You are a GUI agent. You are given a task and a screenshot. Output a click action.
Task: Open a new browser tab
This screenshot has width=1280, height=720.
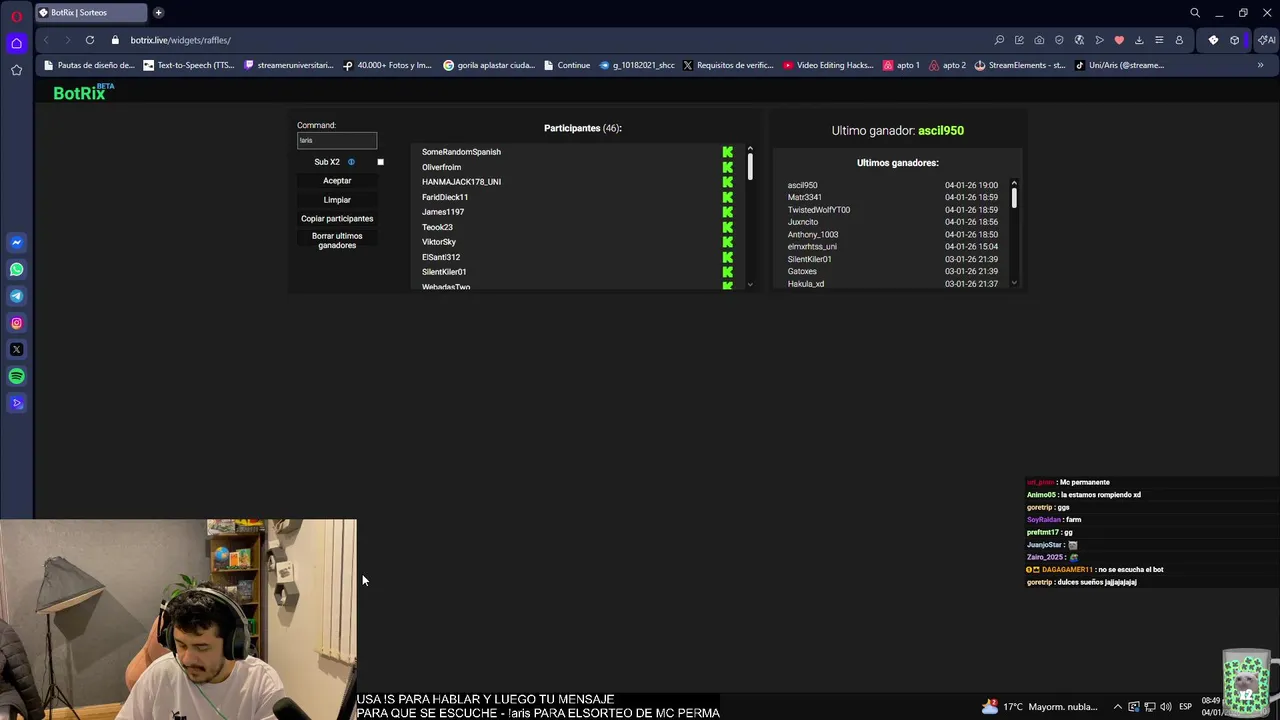tap(158, 13)
